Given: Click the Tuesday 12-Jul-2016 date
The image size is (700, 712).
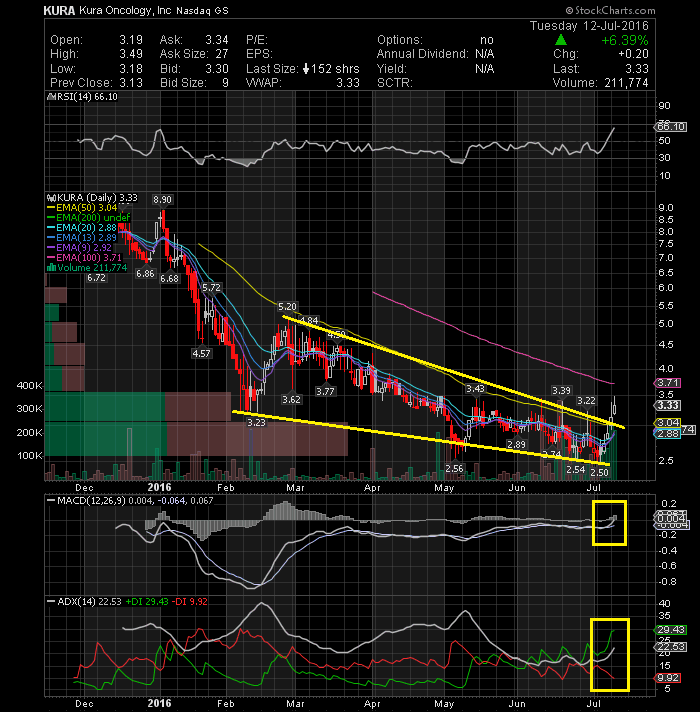Looking at the screenshot, I should coord(589,25).
